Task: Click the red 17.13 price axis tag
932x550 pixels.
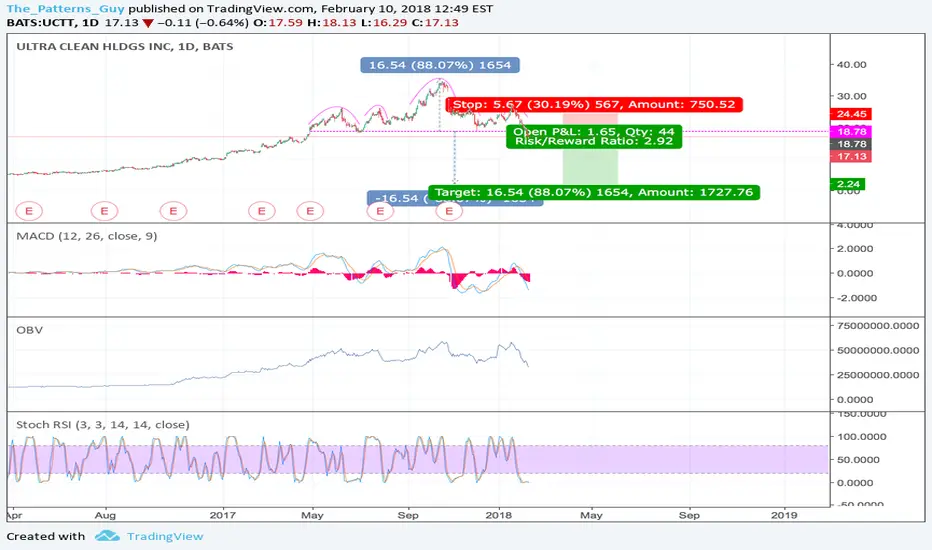Action: coord(851,156)
